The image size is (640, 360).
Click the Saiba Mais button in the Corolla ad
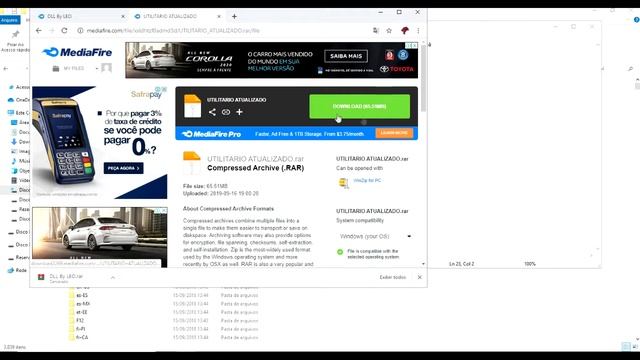pos(346,56)
